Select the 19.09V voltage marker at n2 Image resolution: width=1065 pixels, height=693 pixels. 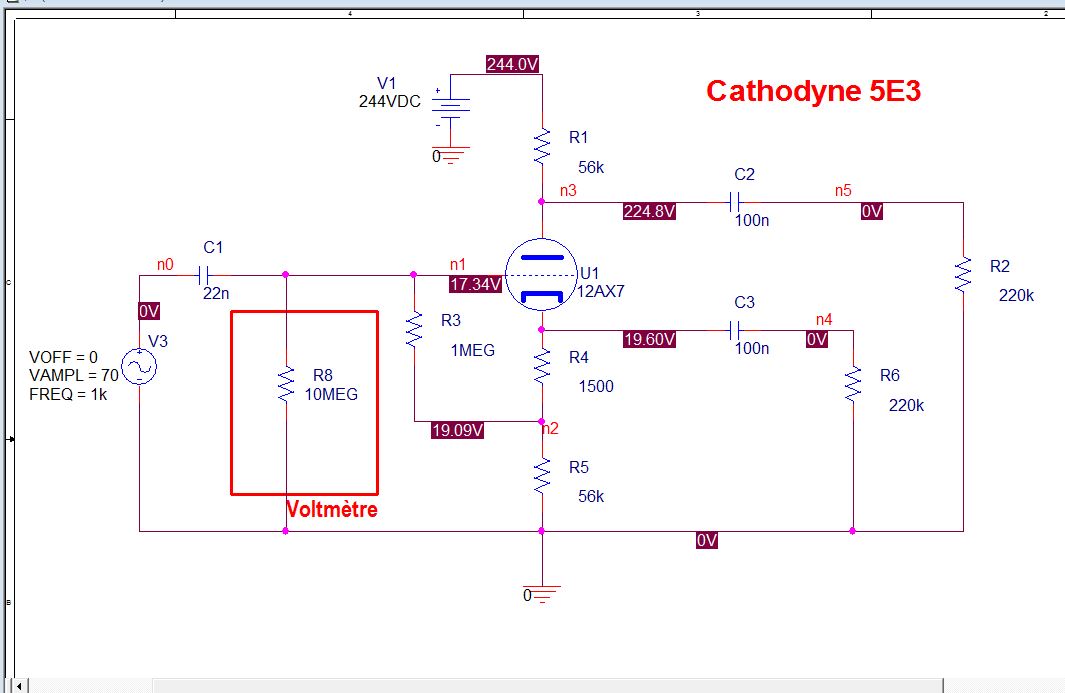pos(457,431)
